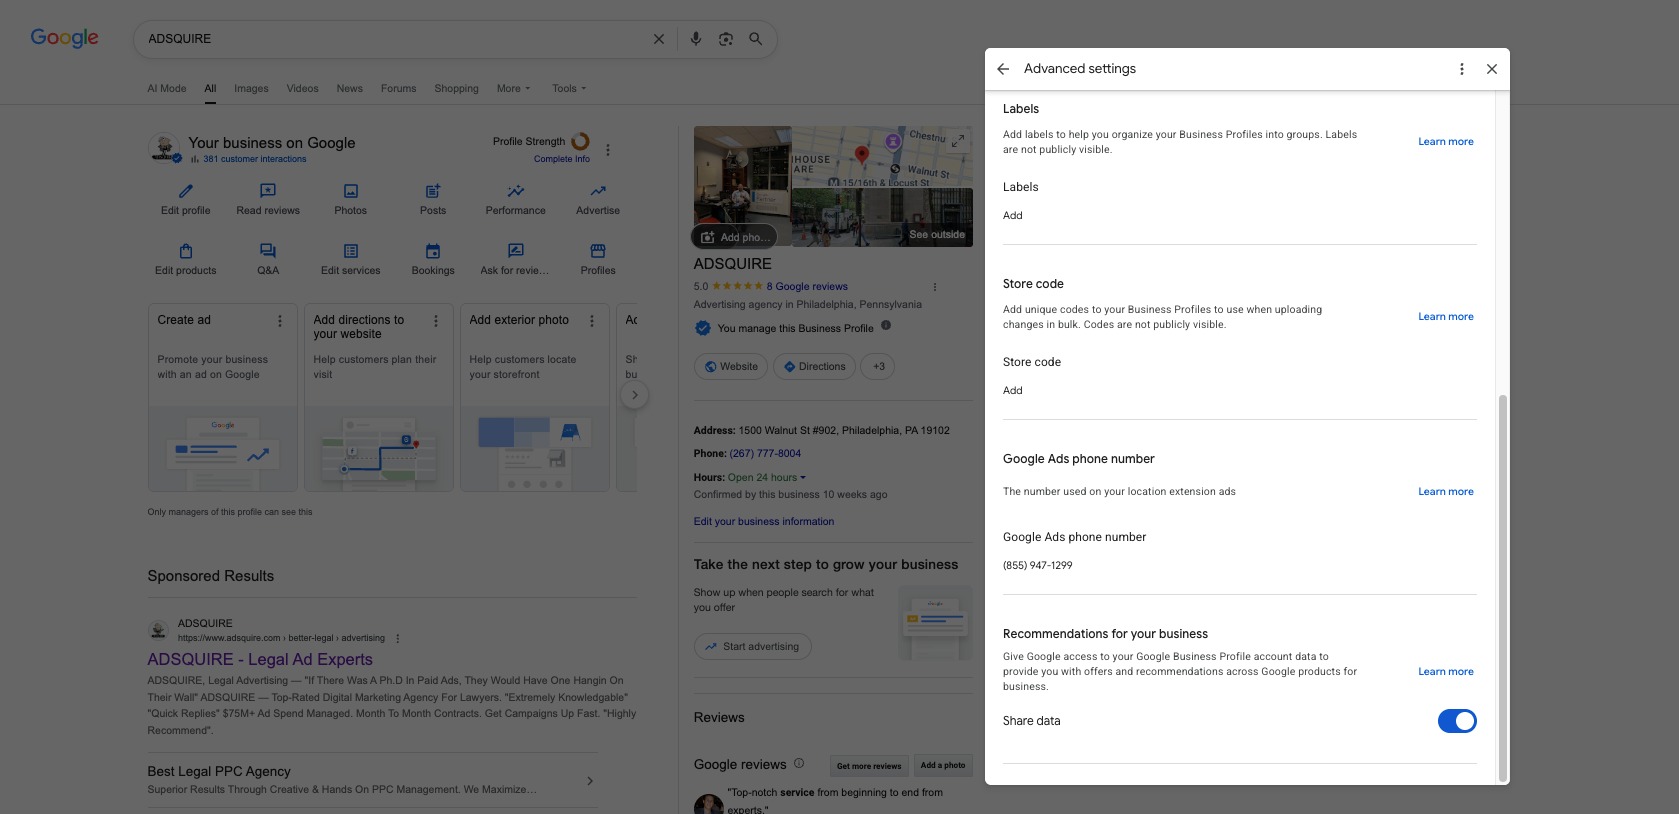Click the Start advertising button

click(753, 647)
